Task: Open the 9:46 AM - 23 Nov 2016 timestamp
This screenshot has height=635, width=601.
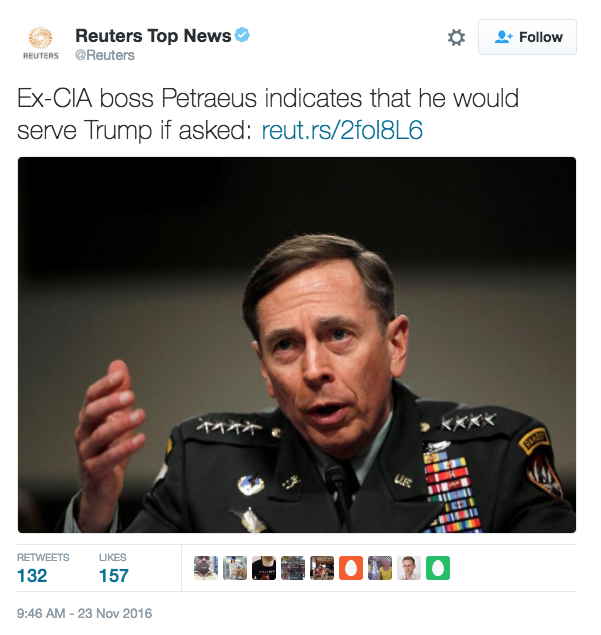Action: 84,613
